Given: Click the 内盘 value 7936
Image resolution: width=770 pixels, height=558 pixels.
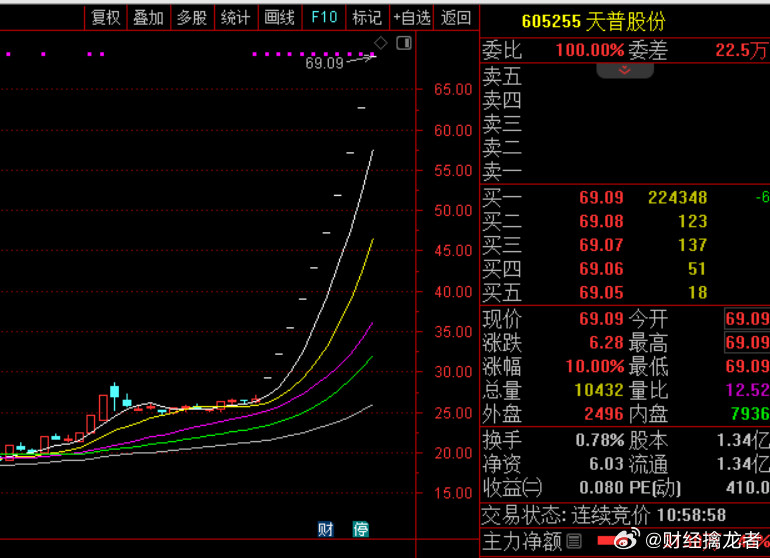Looking at the screenshot, I should (750, 414).
